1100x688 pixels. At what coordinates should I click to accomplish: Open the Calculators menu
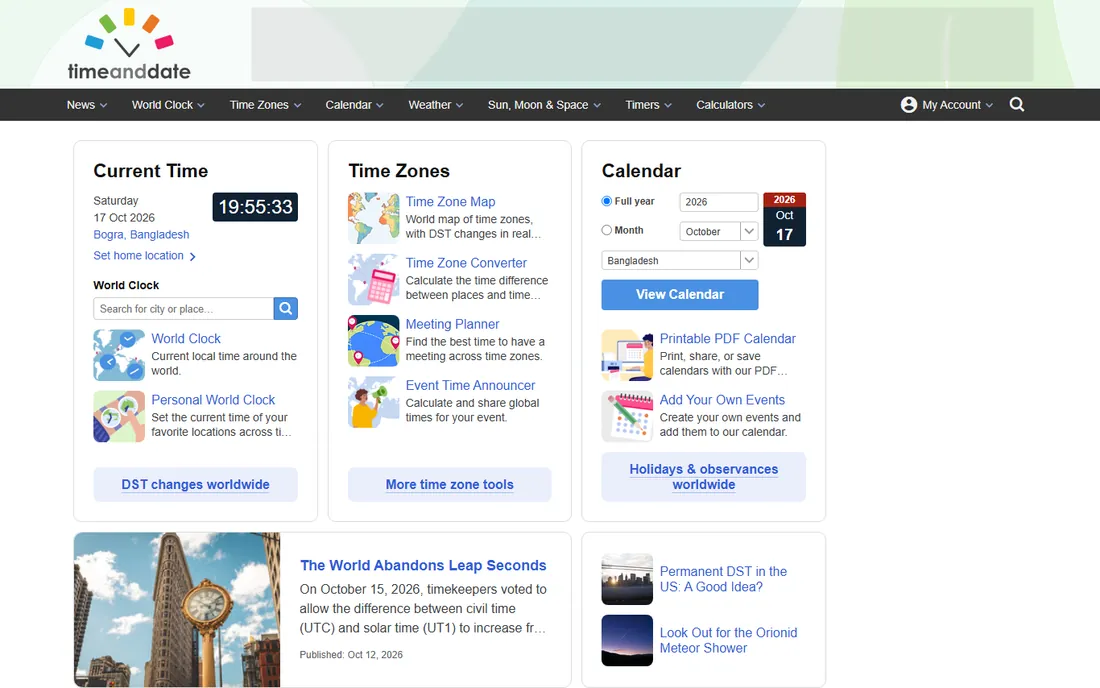coord(730,104)
